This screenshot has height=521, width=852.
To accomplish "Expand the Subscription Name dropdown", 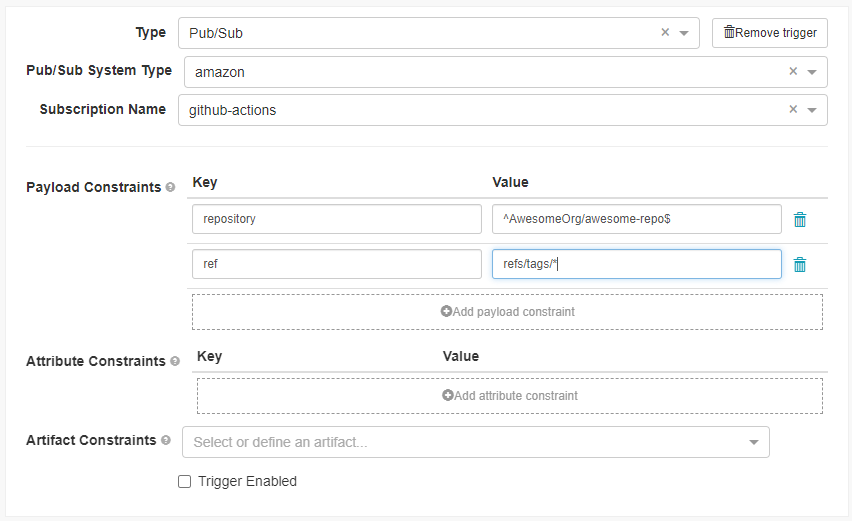I will 812,110.
